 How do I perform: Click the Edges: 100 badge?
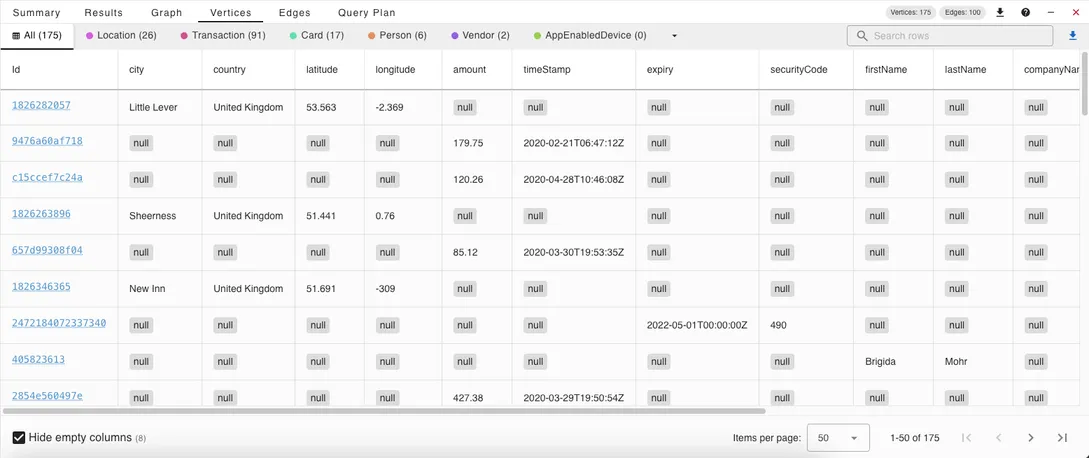coord(962,13)
